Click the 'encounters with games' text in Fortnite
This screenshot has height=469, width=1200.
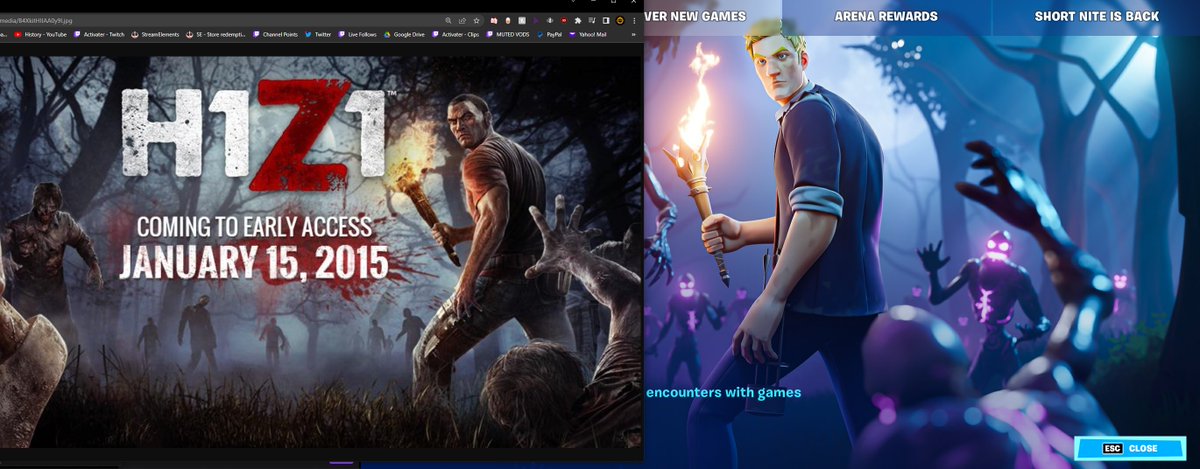(x=723, y=392)
